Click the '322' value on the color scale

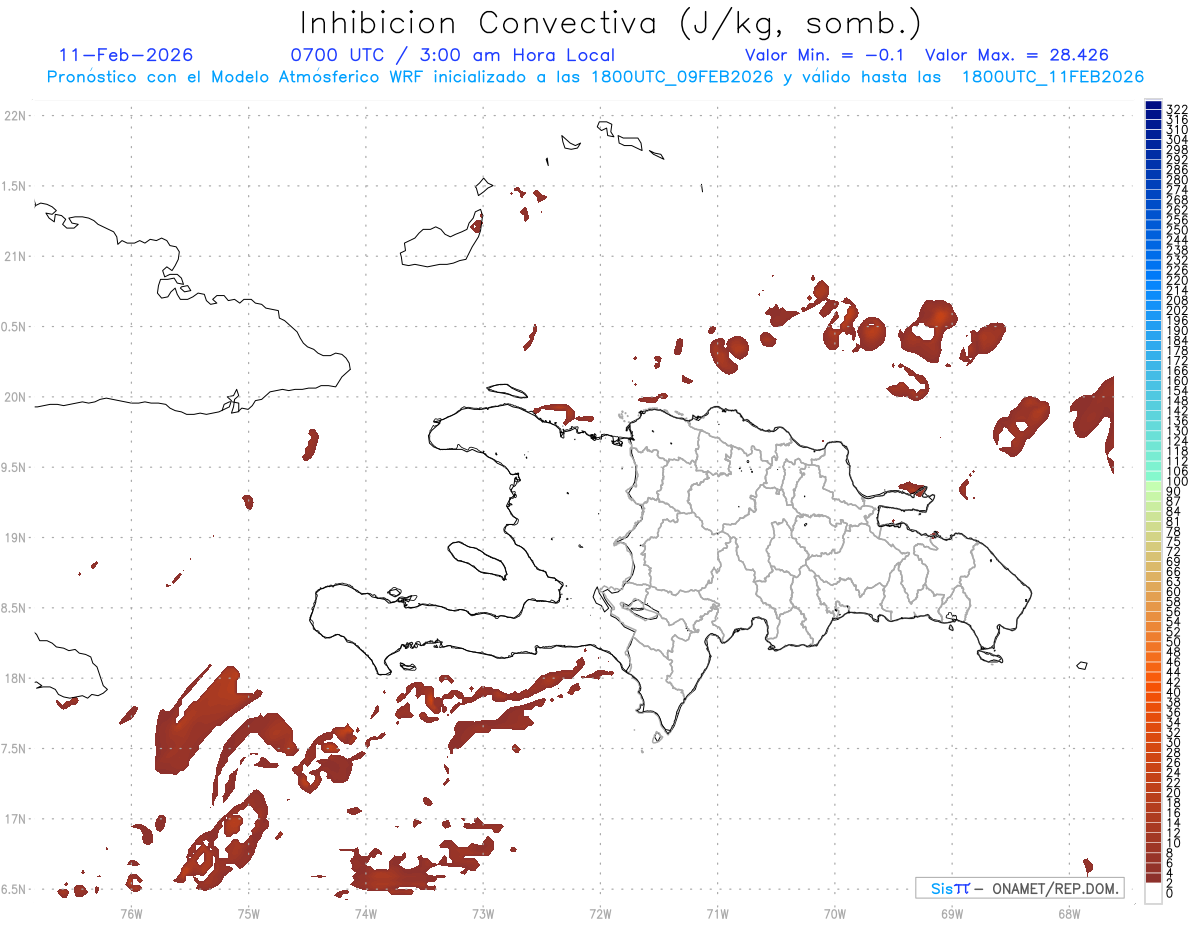1176,108
